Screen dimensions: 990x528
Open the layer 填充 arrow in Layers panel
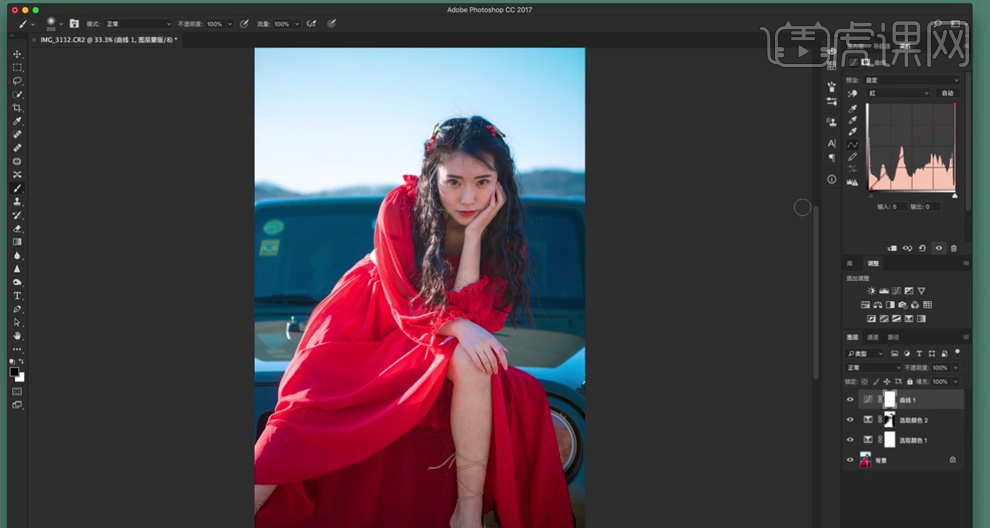(955, 381)
